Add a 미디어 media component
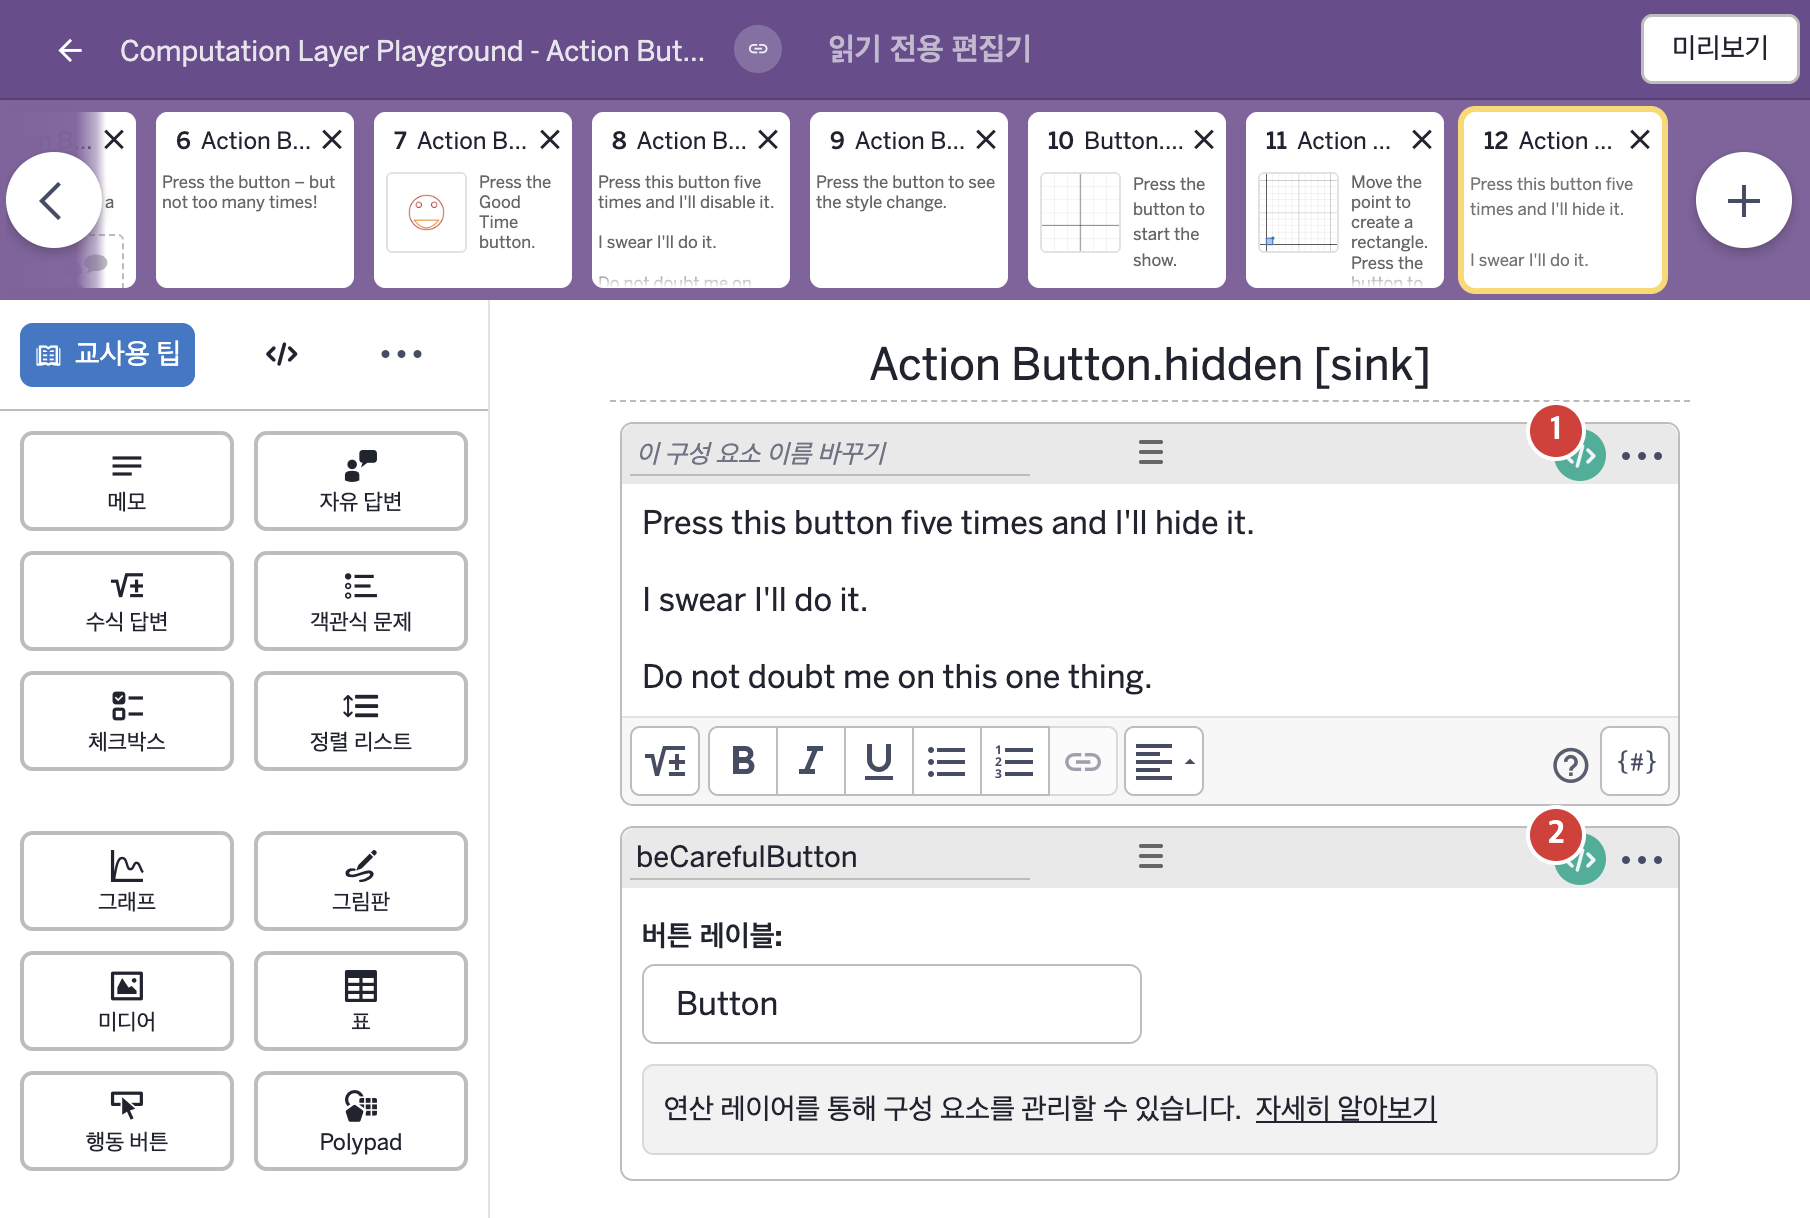 click(x=127, y=1001)
